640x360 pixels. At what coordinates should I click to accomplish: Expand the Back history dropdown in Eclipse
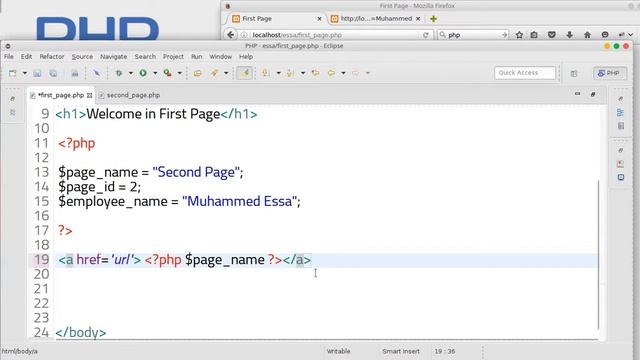[x=343, y=73]
